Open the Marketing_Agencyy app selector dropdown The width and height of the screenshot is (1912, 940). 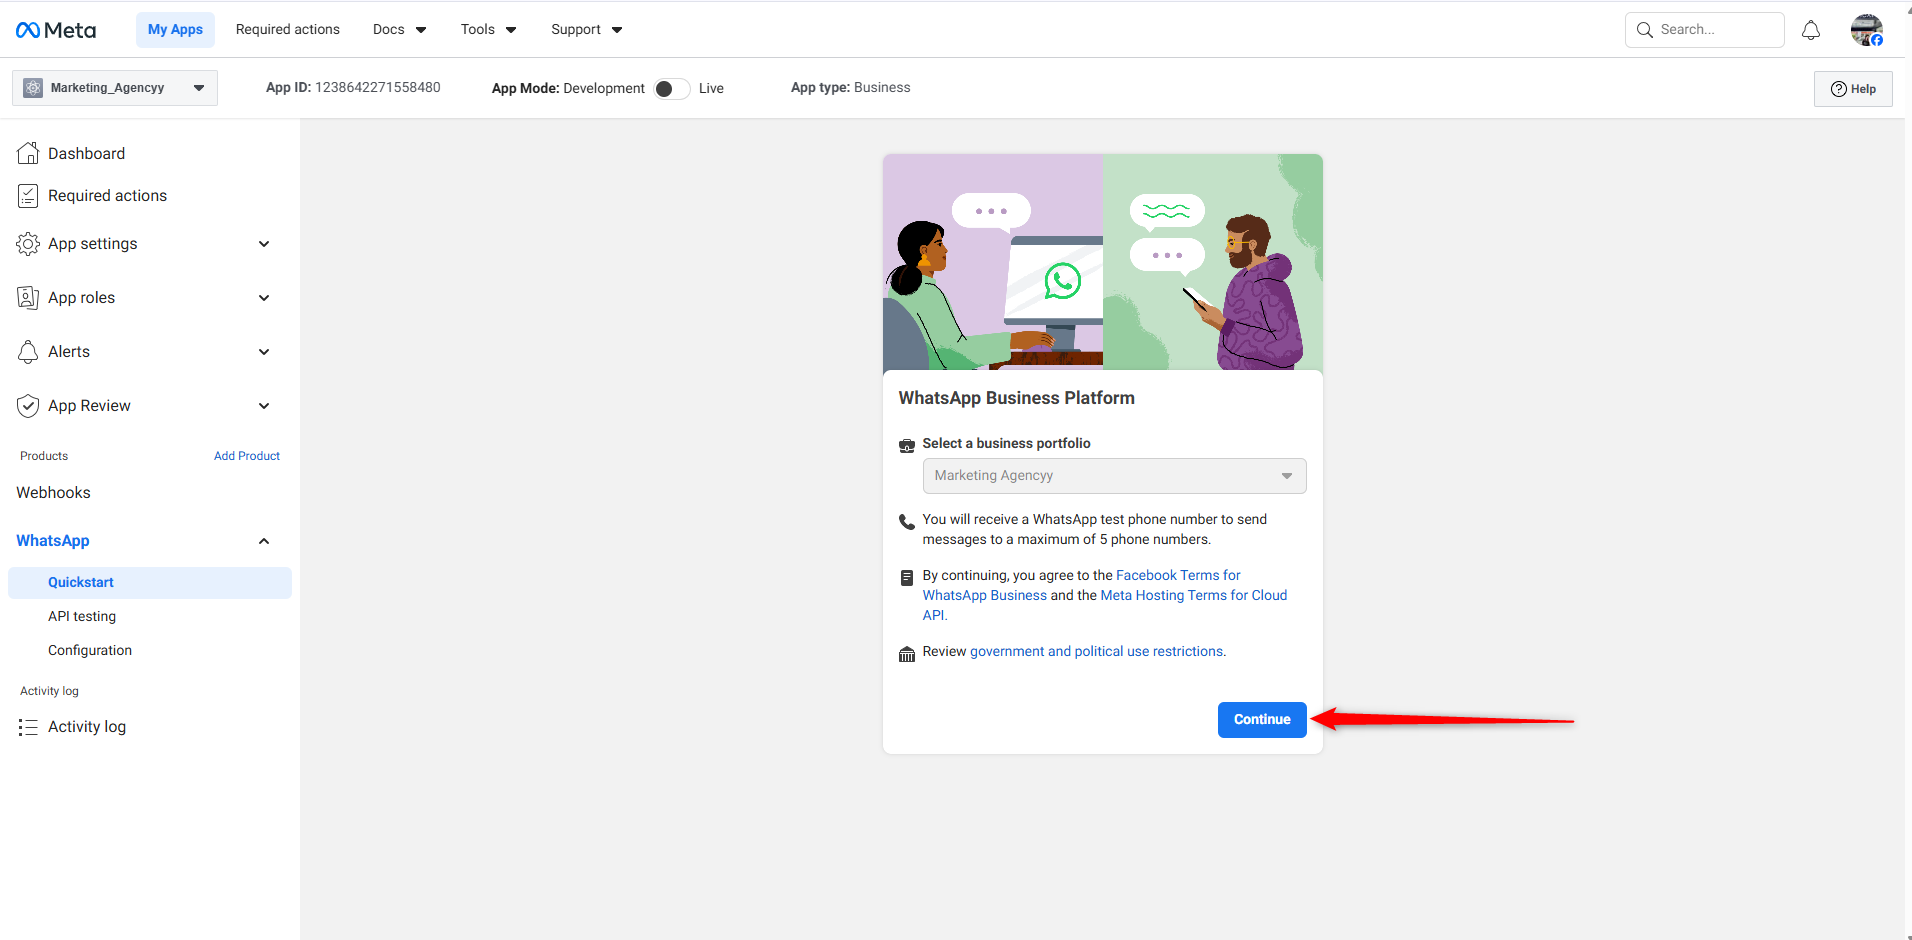pyautogui.click(x=115, y=88)
